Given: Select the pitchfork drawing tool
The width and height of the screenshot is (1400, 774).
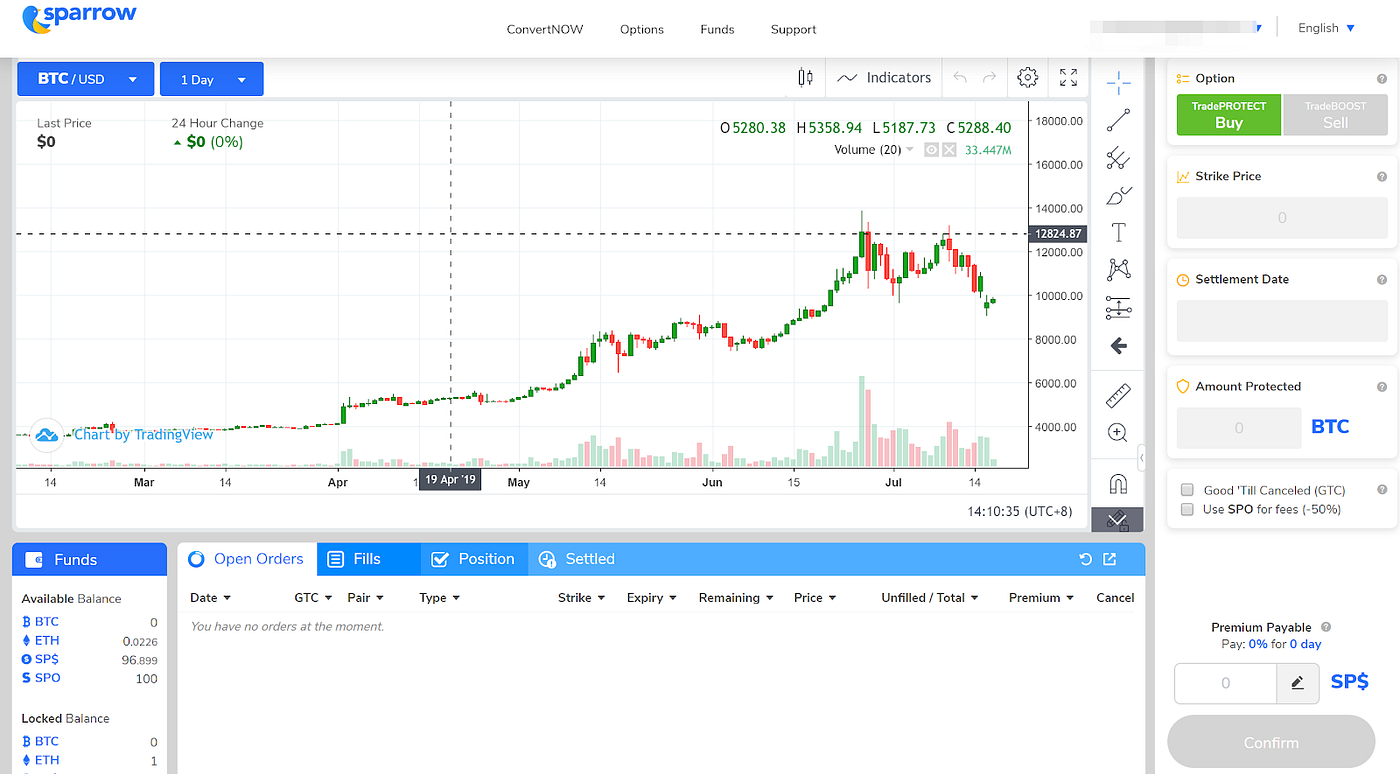Looking at the screenshot, I should pyautogui.click(x=1118, y=158).
